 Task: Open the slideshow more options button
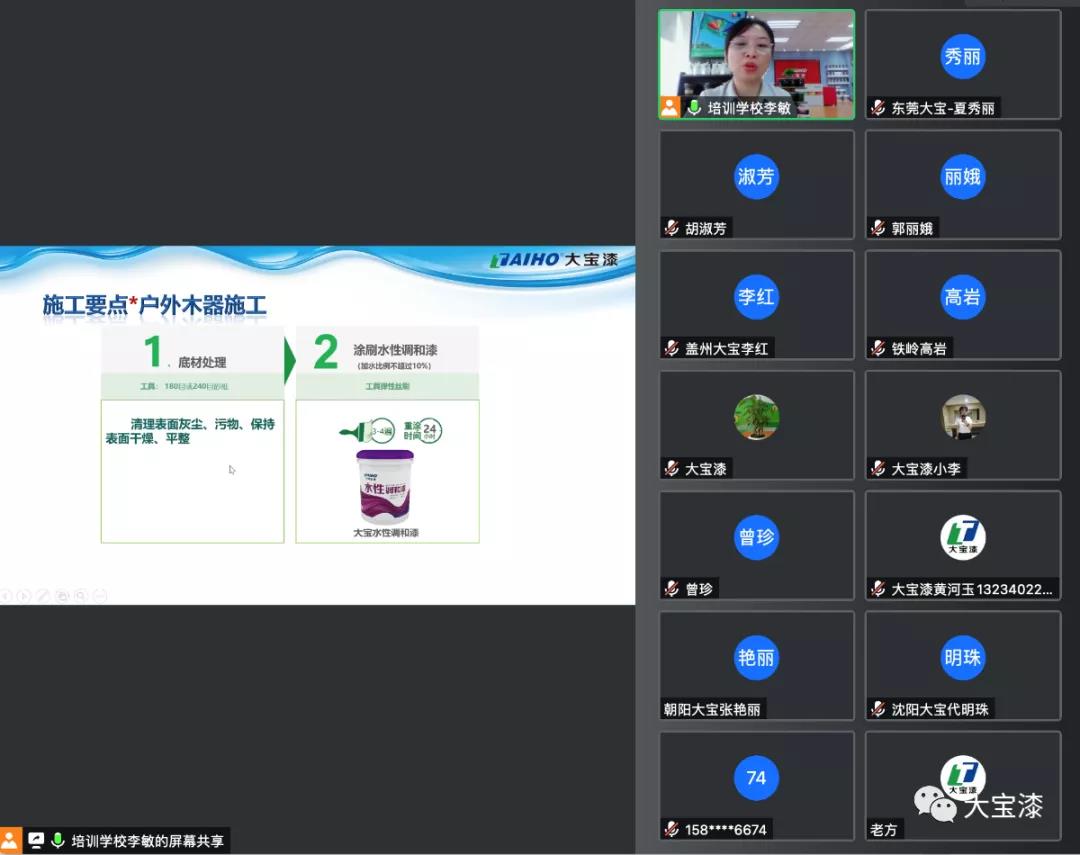pos(100,595)
